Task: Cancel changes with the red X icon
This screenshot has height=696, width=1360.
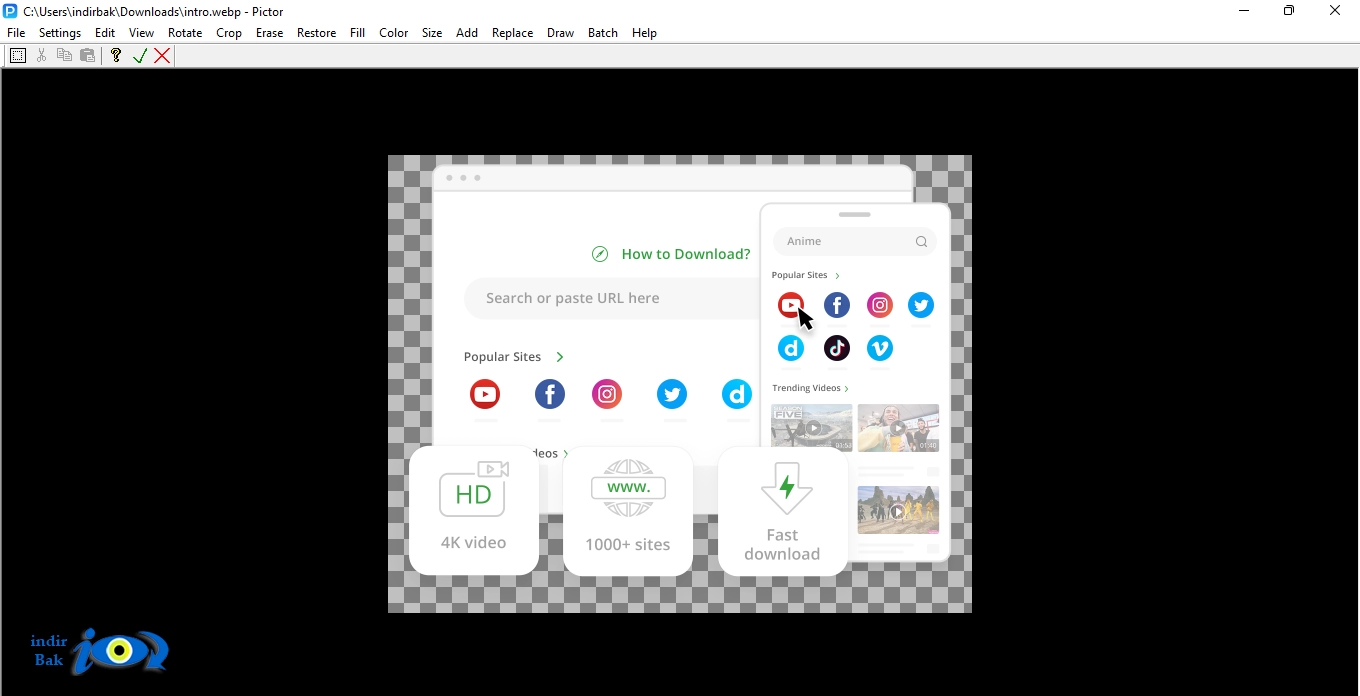Action: point(162,56)
